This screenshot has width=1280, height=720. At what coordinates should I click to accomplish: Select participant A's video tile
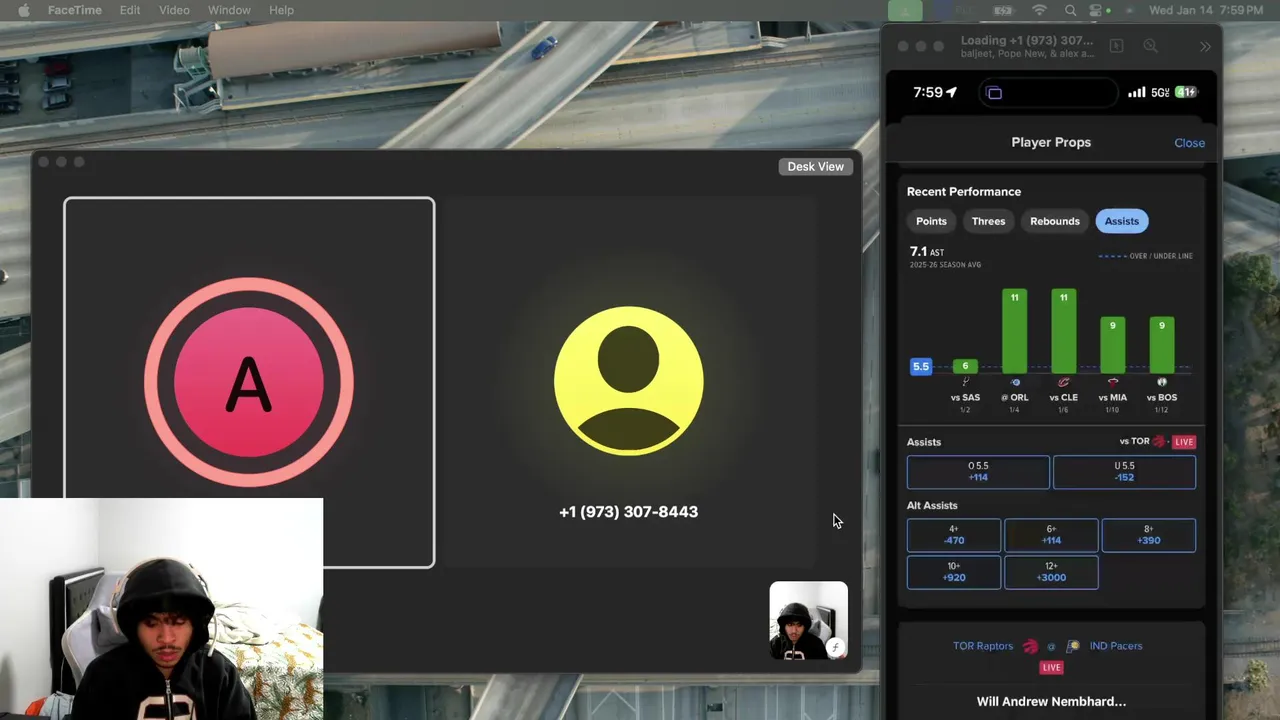[249, 382]
